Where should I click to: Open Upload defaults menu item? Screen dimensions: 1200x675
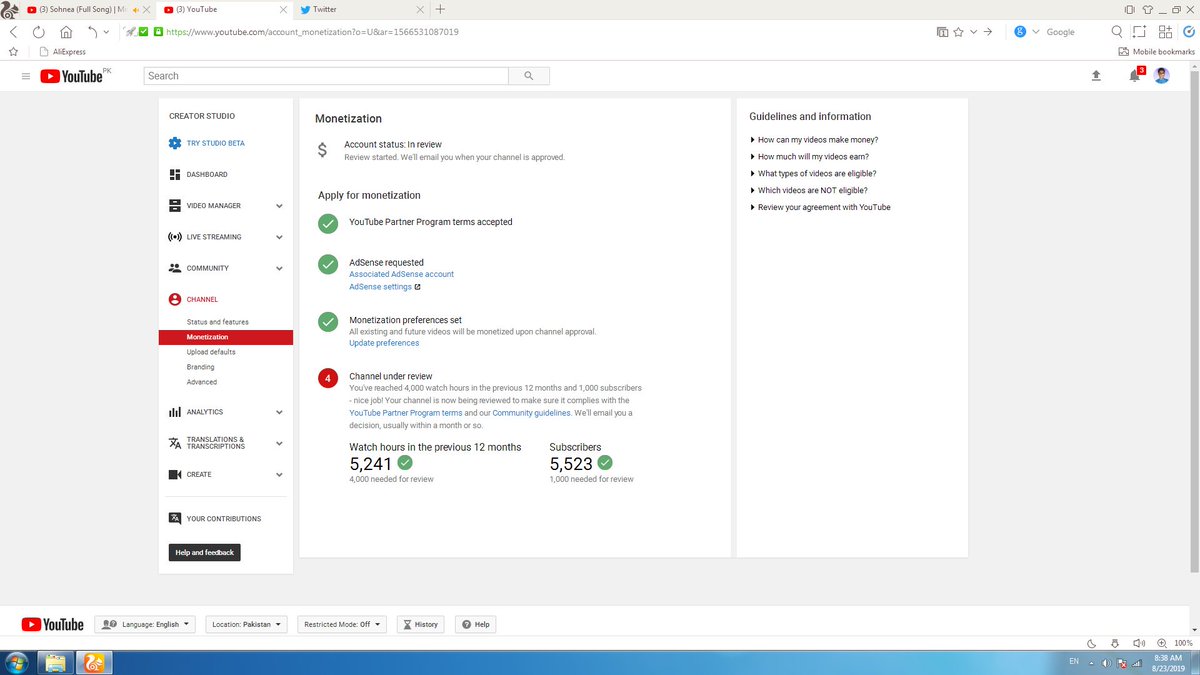(211, 352)
